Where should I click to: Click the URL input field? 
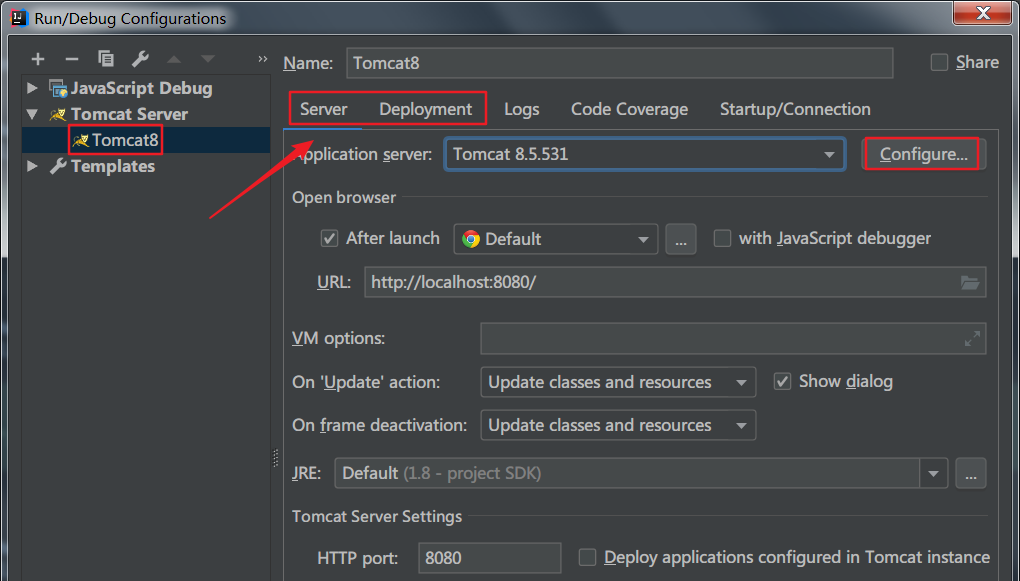pos(675,282)
